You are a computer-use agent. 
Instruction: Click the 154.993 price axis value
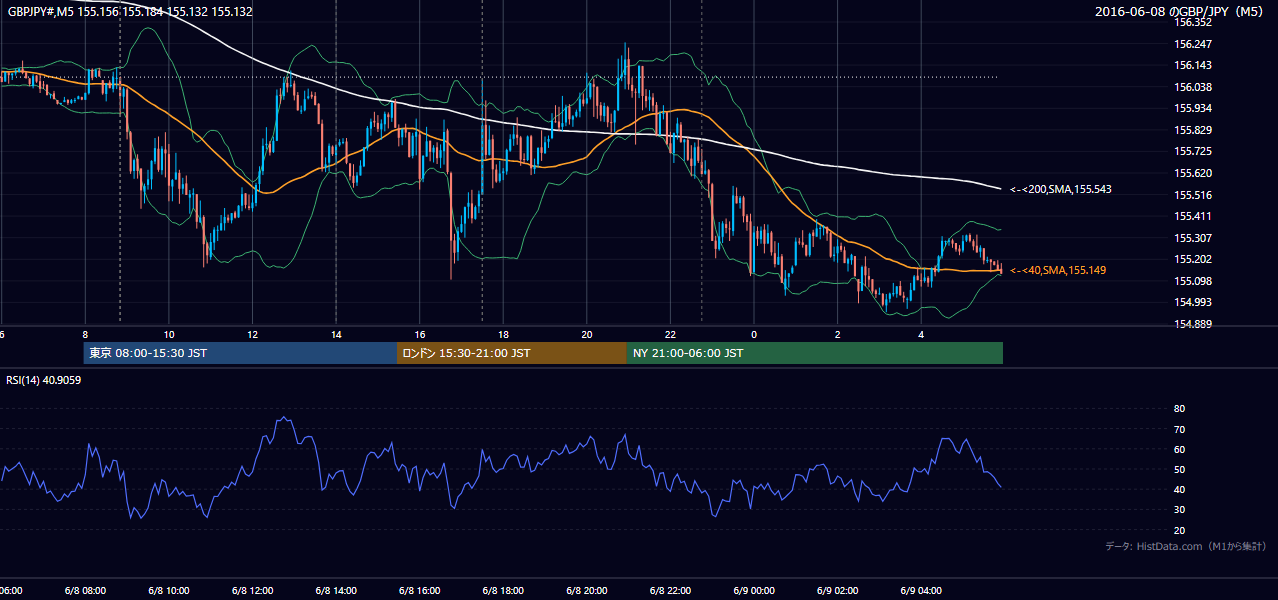pyautogui.click(x=1193, y=302)
